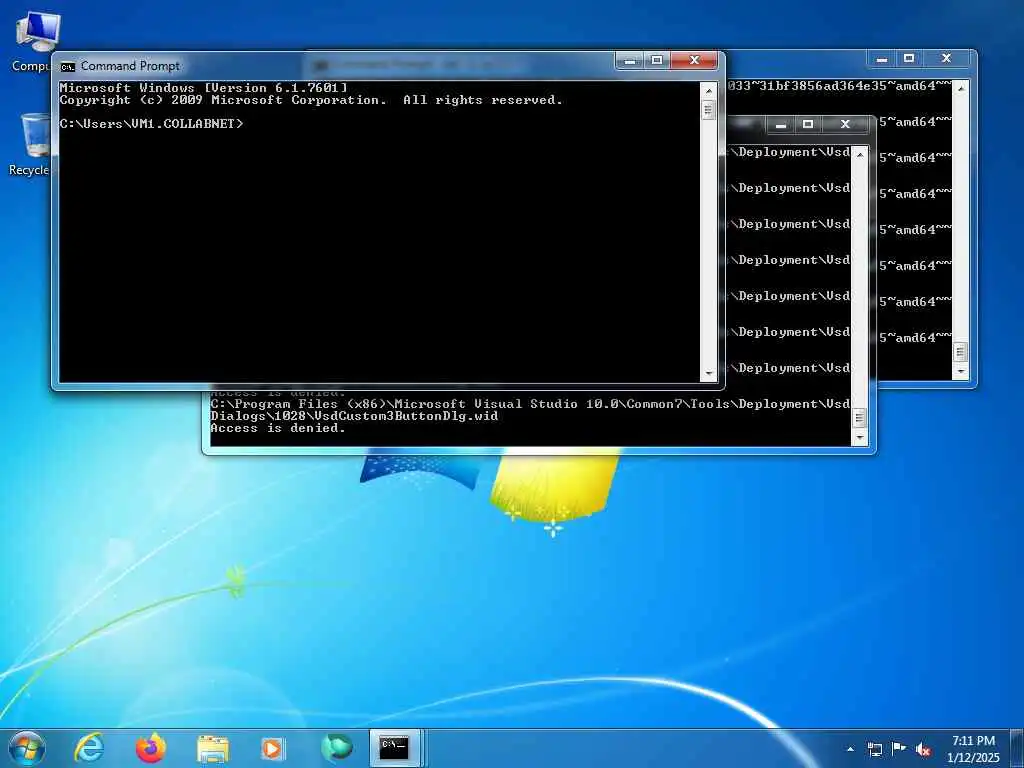Minimize the rear amd64 console window

click(x=882, y=58)
